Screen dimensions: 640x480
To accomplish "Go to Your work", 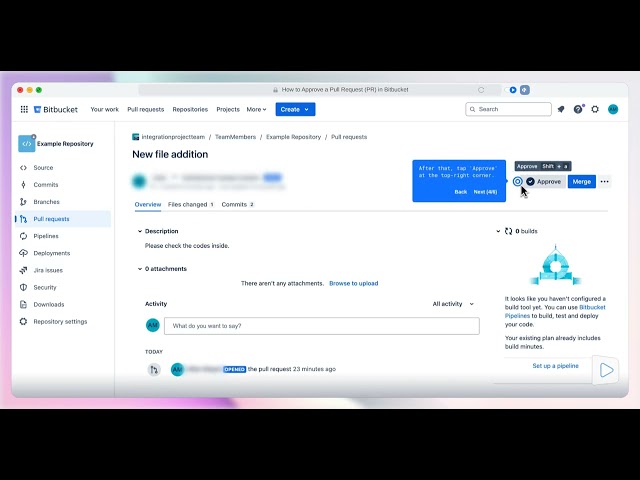I will pos(104,109).
